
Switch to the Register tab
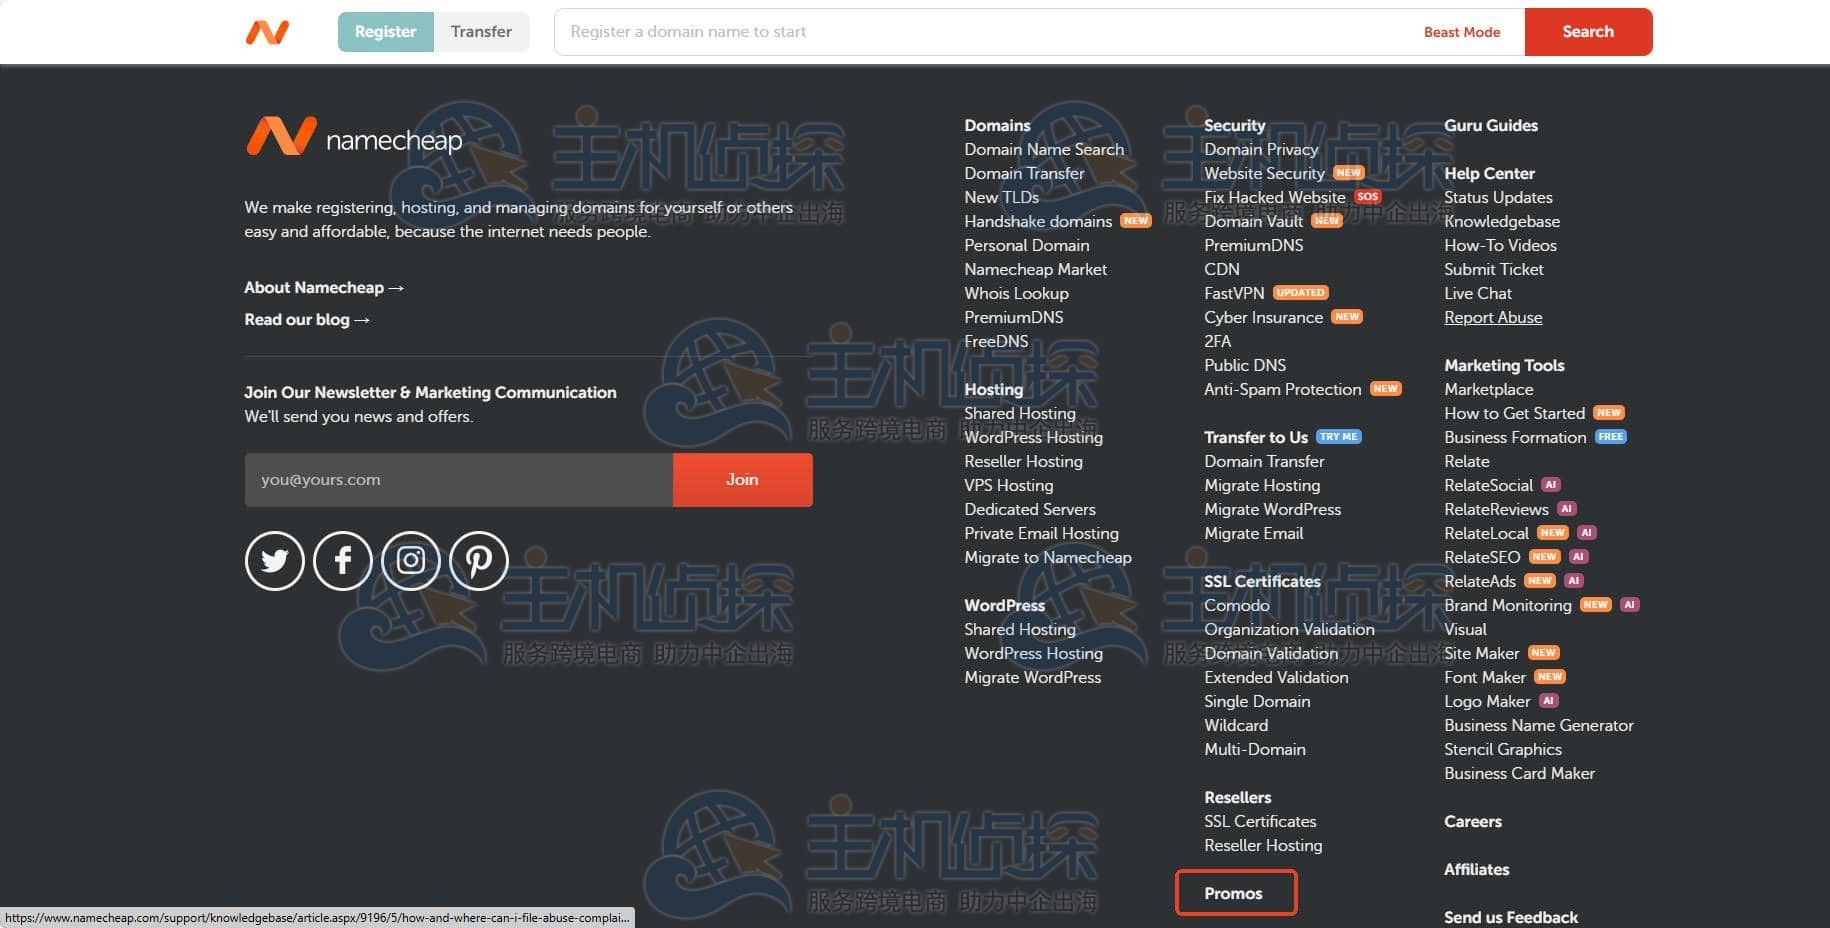(385, 32)
